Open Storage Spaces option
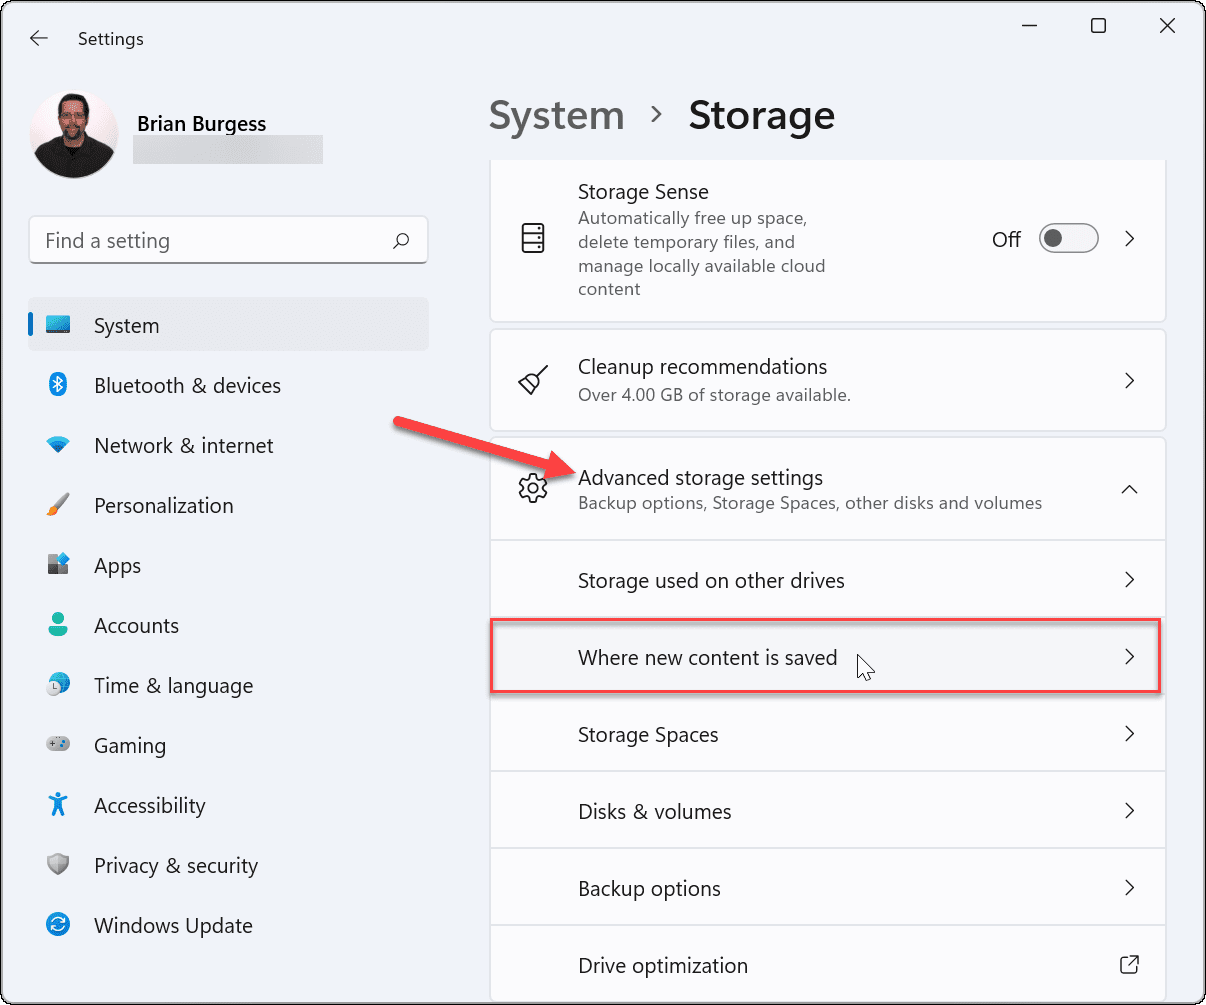Viewport: 1206px width, 1005px height. pyautogui.click(x=828, y=734)
